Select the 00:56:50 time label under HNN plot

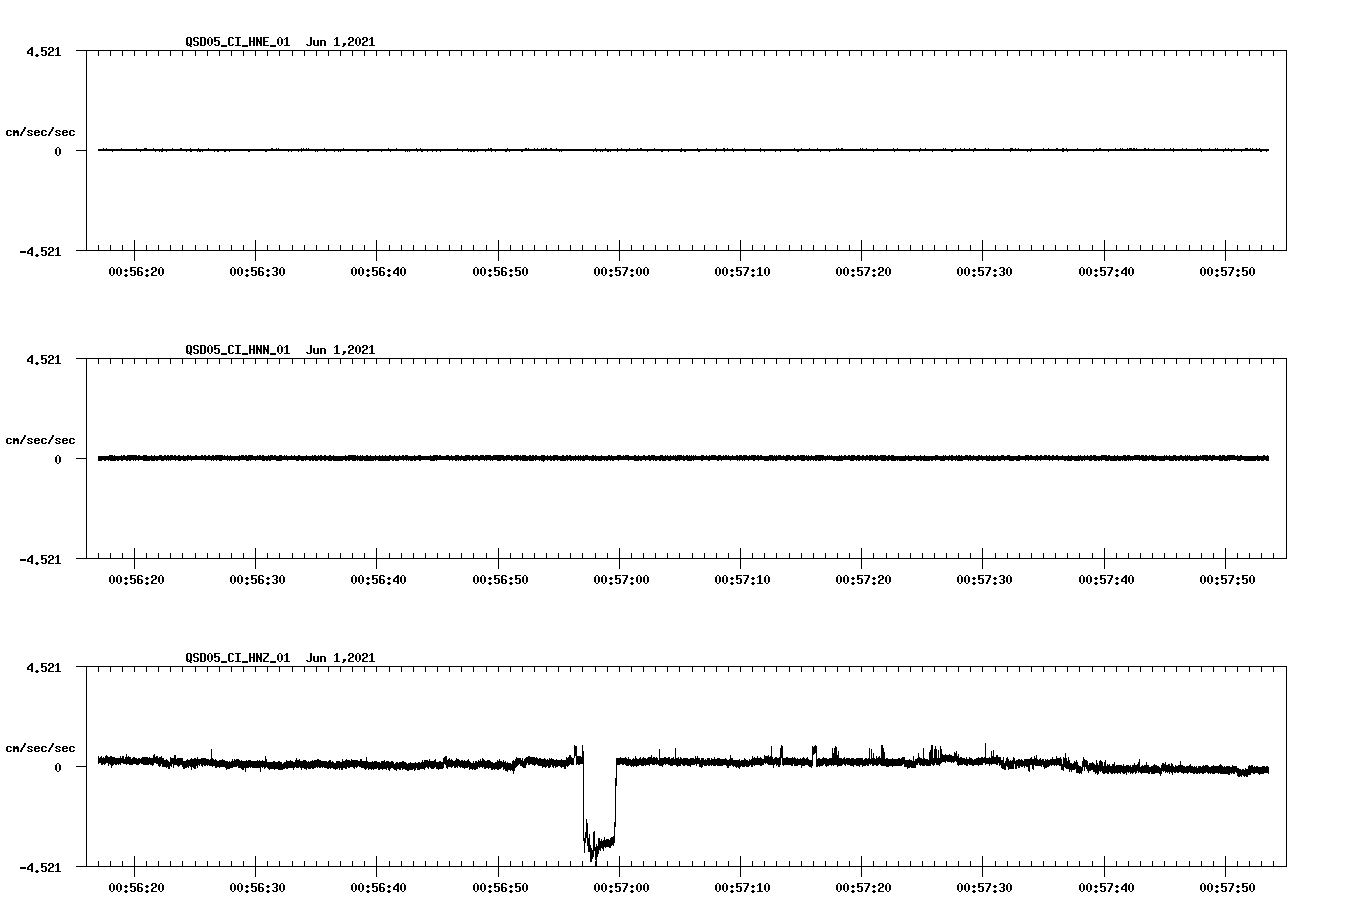click(500, 579)
